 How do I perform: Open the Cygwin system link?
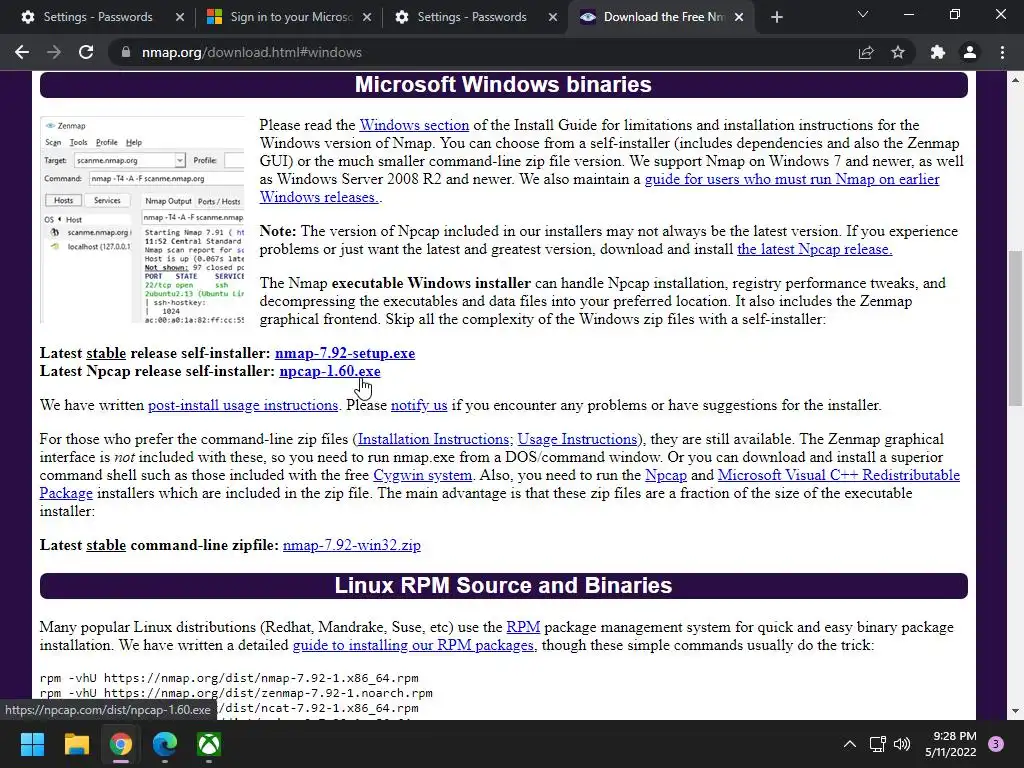click(x=423, y=475)
